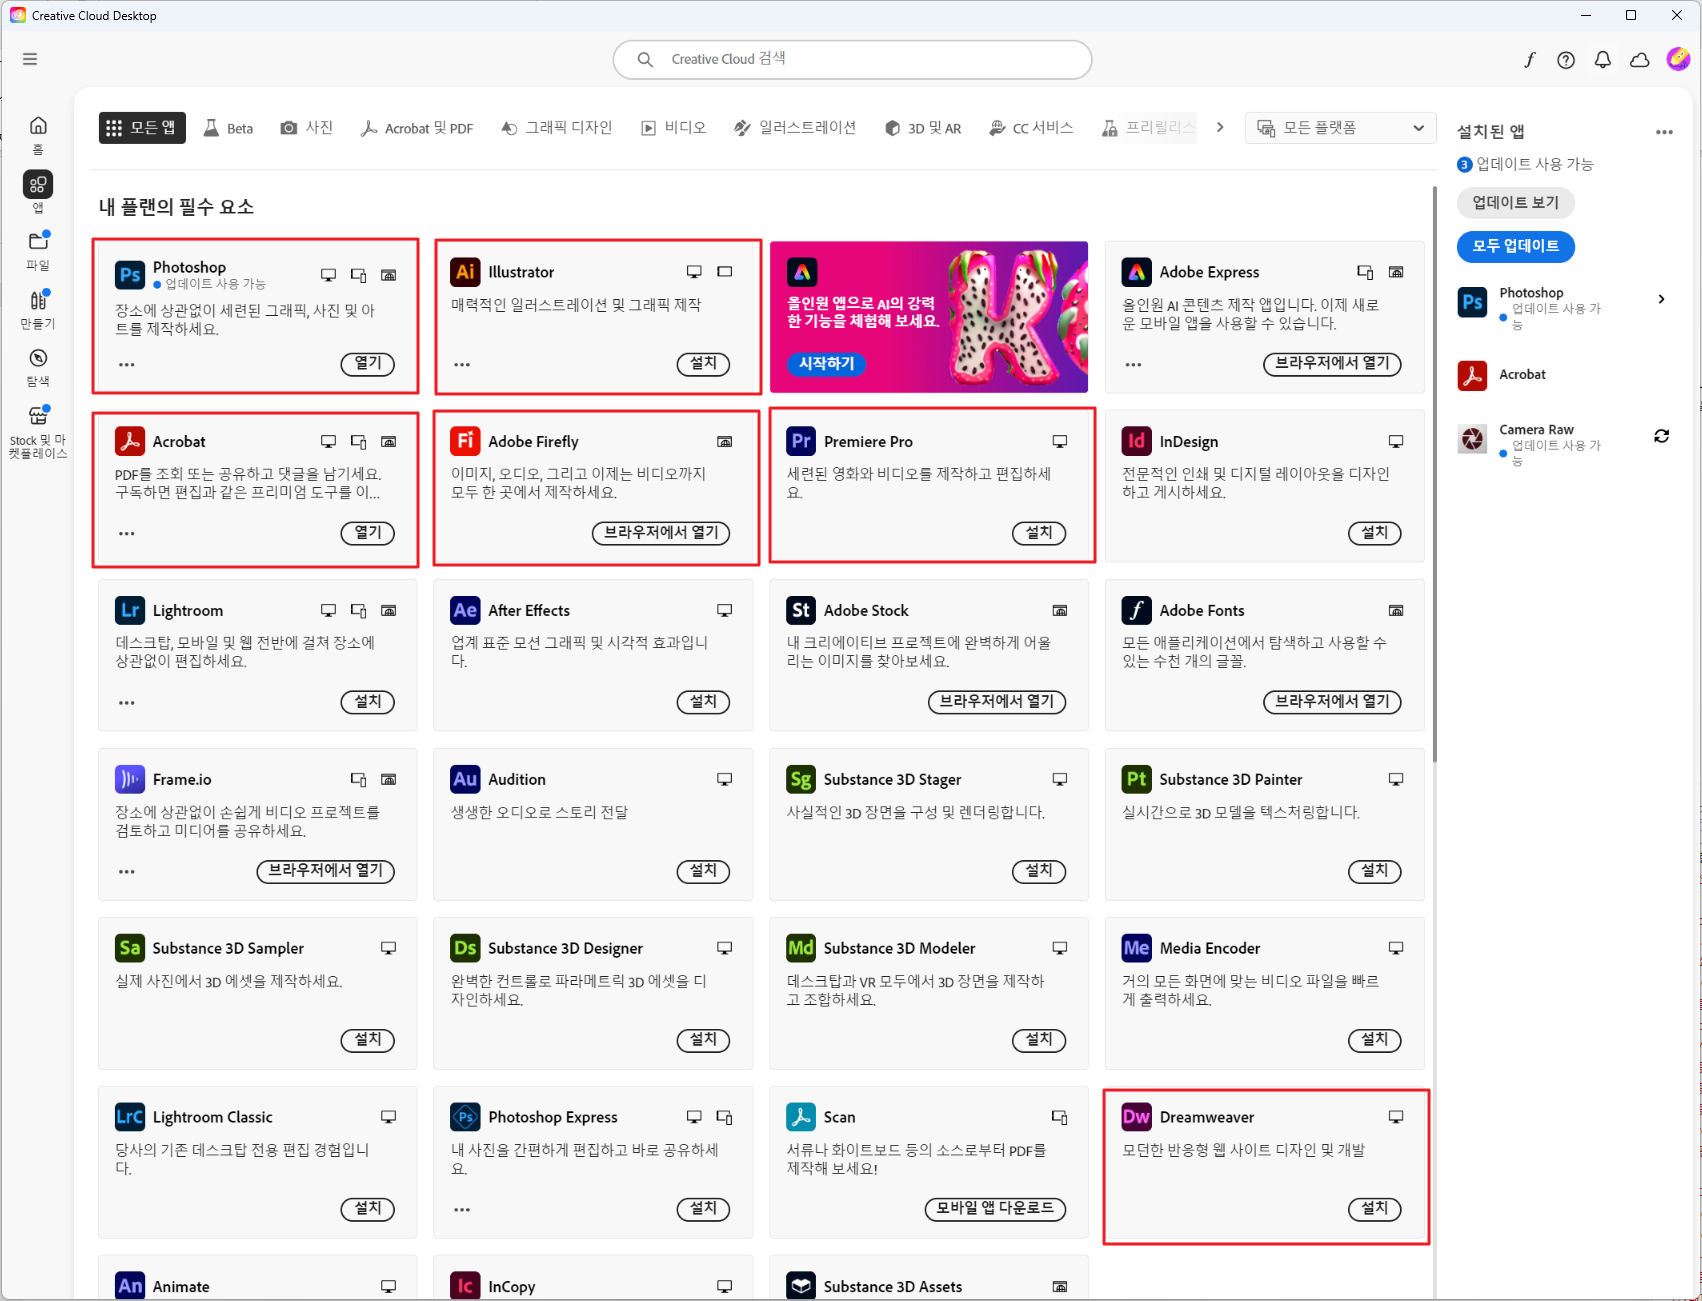Click the Adobe Firefly app icon
1702x1301 pixels.
click(466, 441)
